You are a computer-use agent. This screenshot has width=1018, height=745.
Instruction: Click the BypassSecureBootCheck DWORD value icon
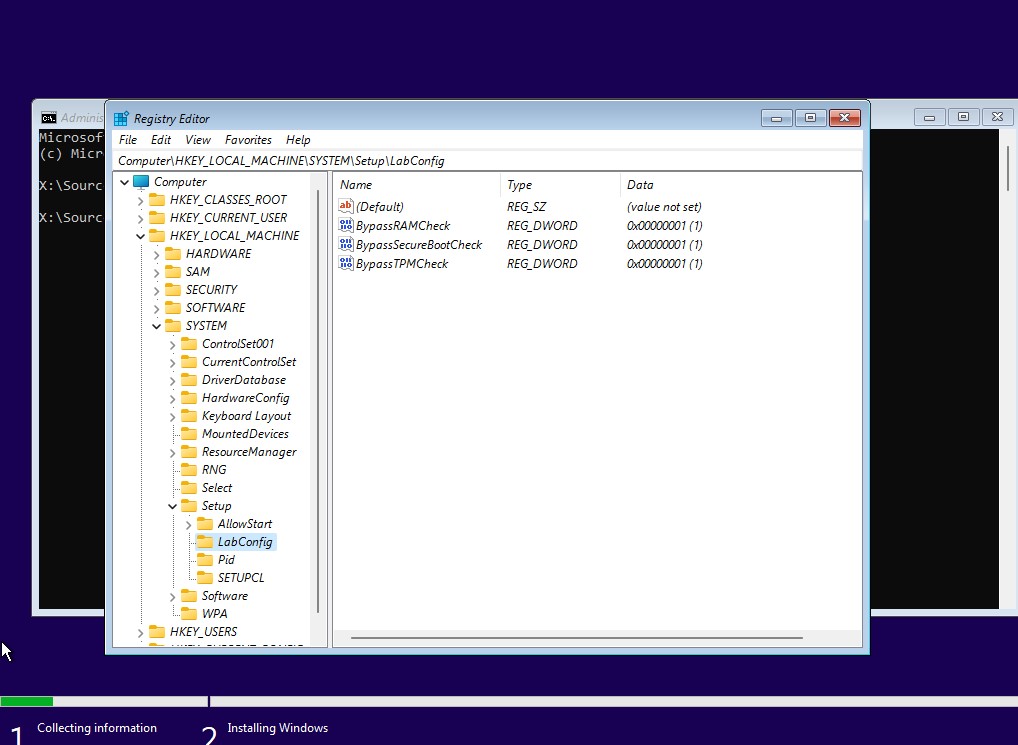(346, 244)
